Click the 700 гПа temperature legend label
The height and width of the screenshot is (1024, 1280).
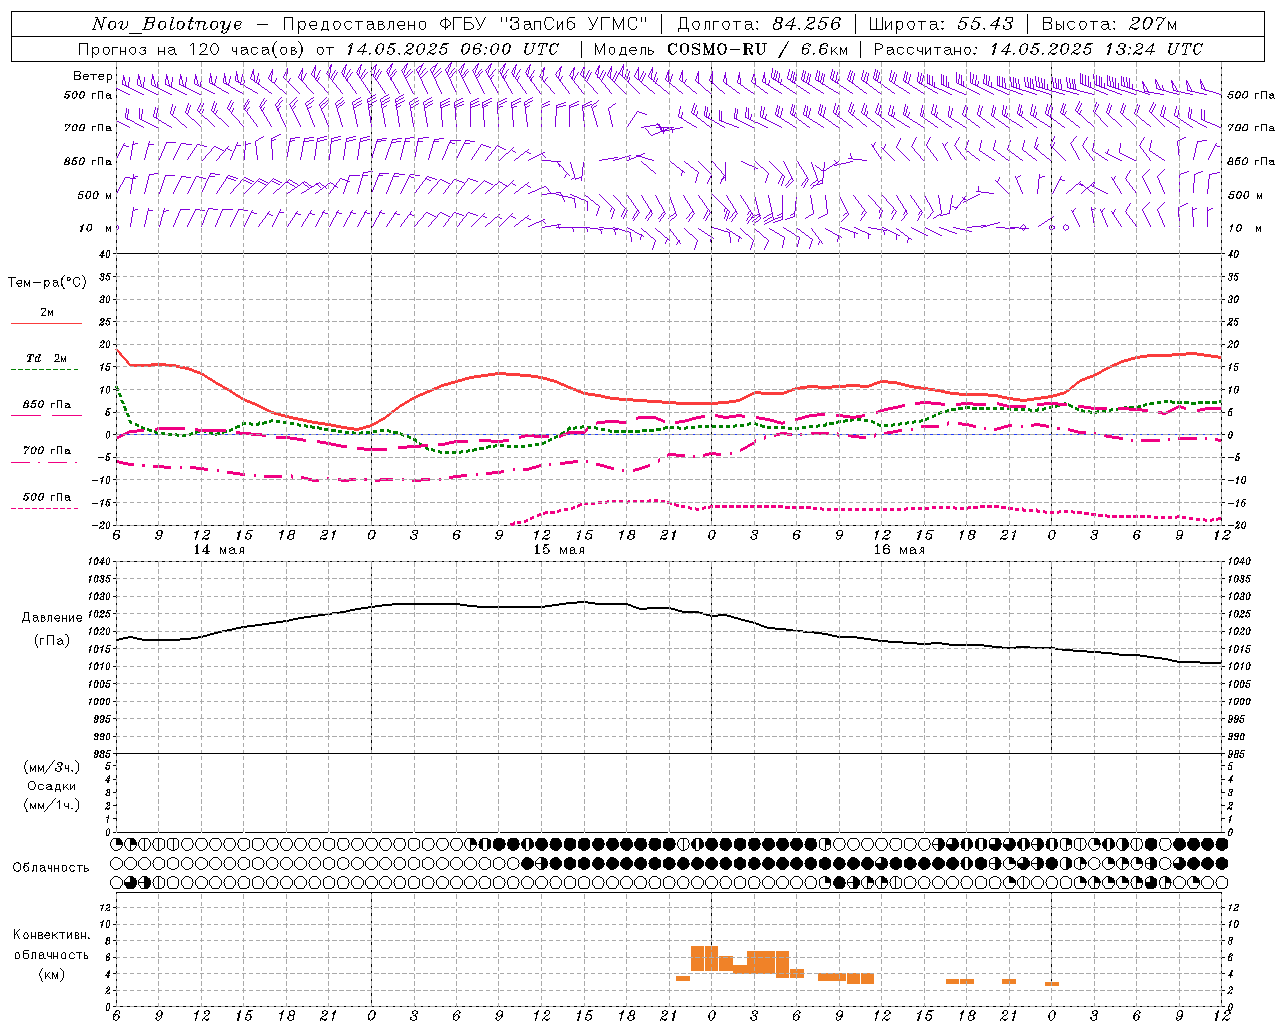pyautogui.click(x=47, y=451)
